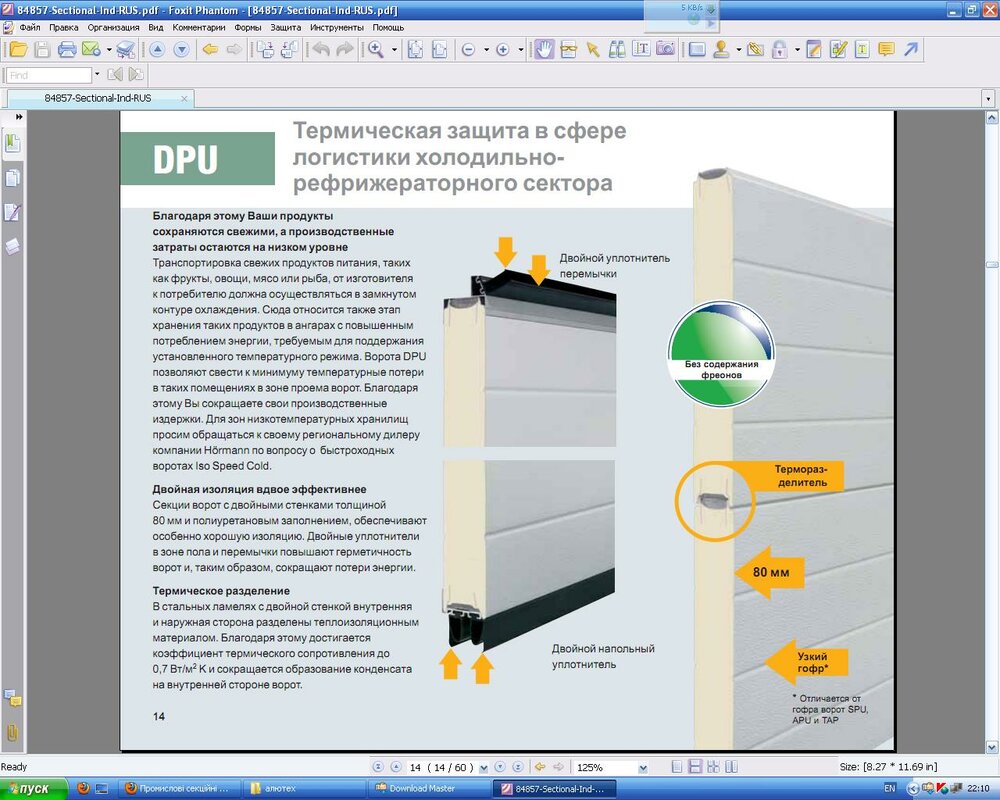Click the Typewriter T icon
This screenshot has height=800, width=1000.
(x=862, y=49)
